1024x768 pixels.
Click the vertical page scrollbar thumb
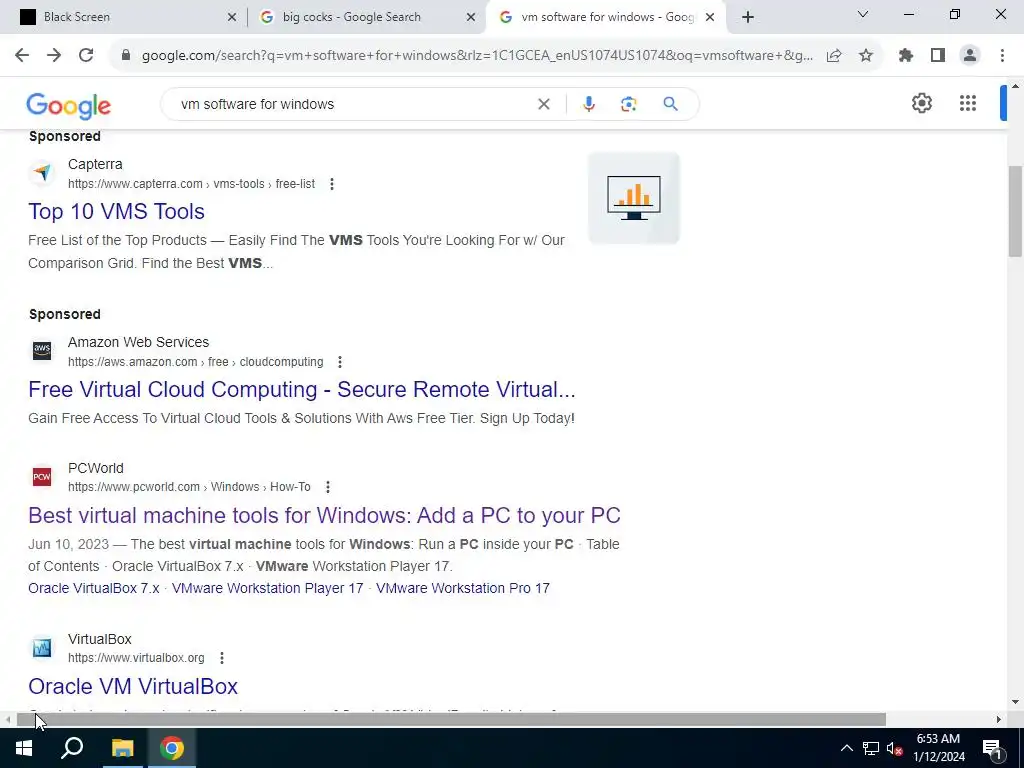coord(1015,211)
